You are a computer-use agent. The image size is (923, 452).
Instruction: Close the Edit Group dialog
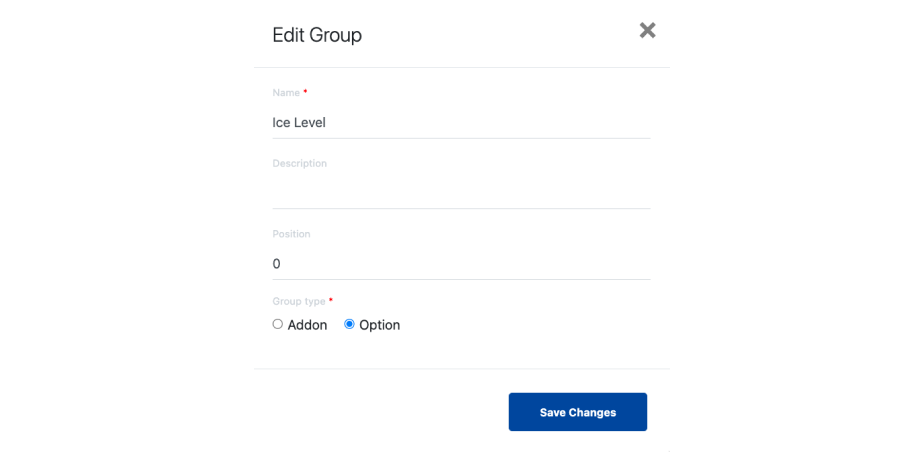(x=648, y=31)
